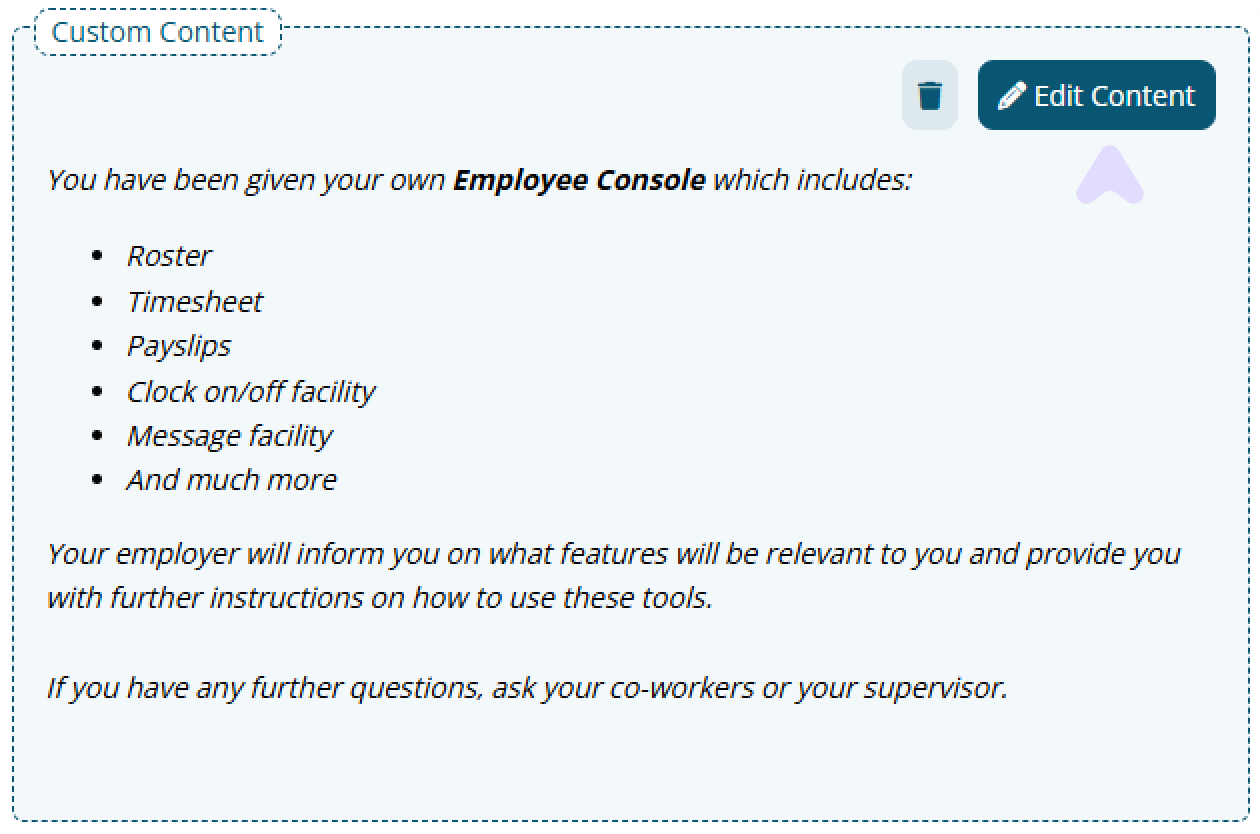Select the Payslips list item
1260x834 pixels.
(x=179, y=346)
